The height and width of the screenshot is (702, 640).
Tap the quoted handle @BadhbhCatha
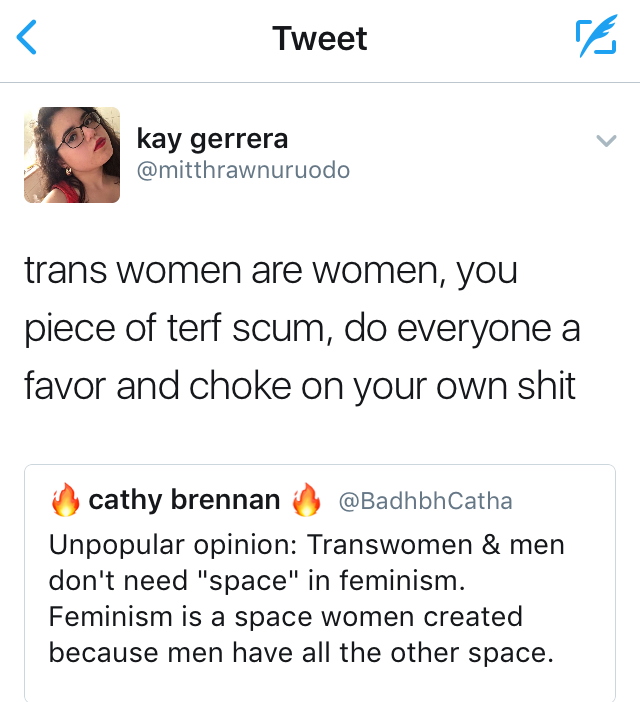coord(426,501)
